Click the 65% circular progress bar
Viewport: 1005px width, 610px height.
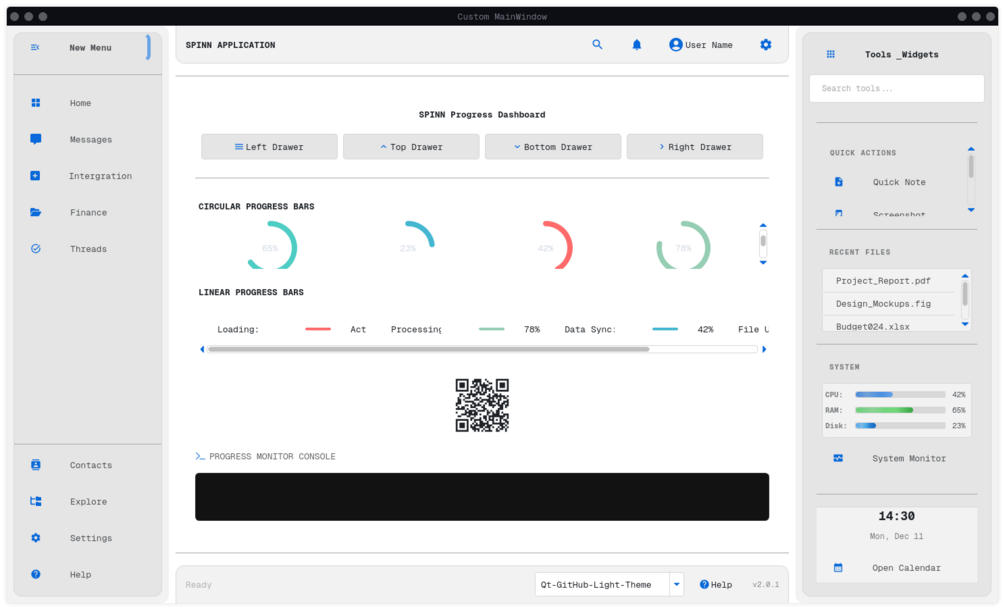click(x=270, y=246)
